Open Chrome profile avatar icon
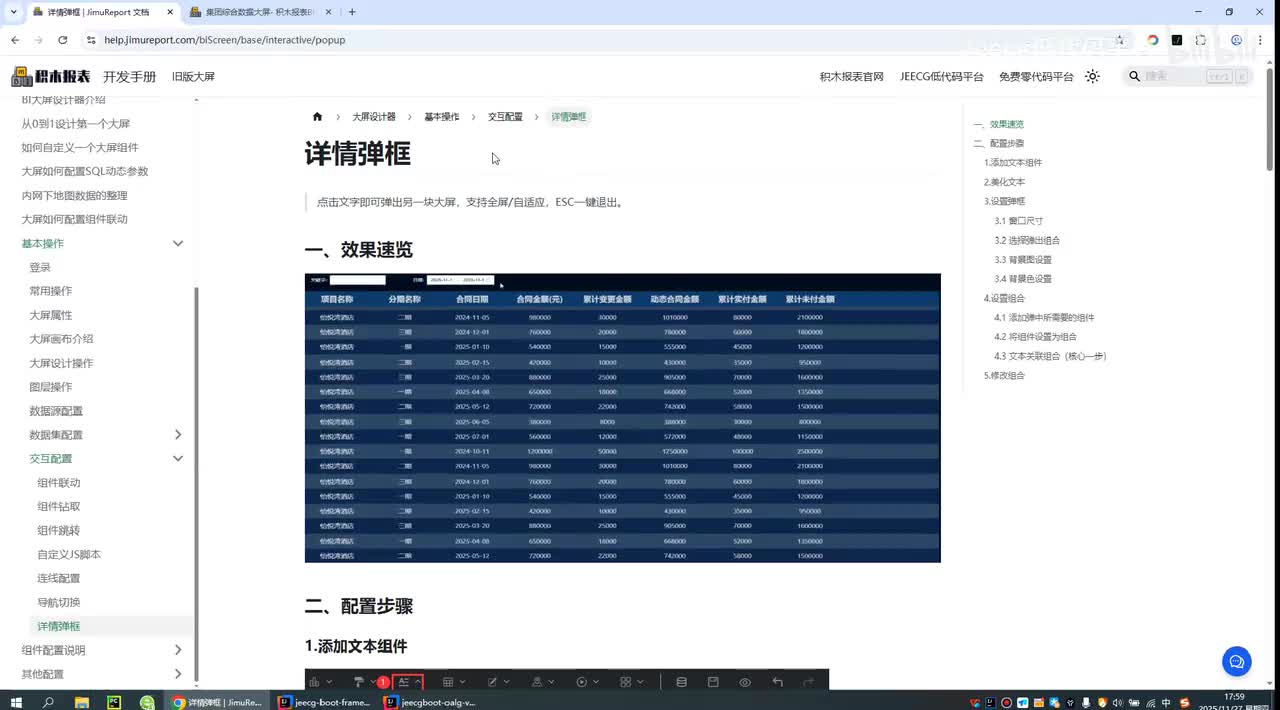Viewport: 1280px width, 710px height. 1237,40
